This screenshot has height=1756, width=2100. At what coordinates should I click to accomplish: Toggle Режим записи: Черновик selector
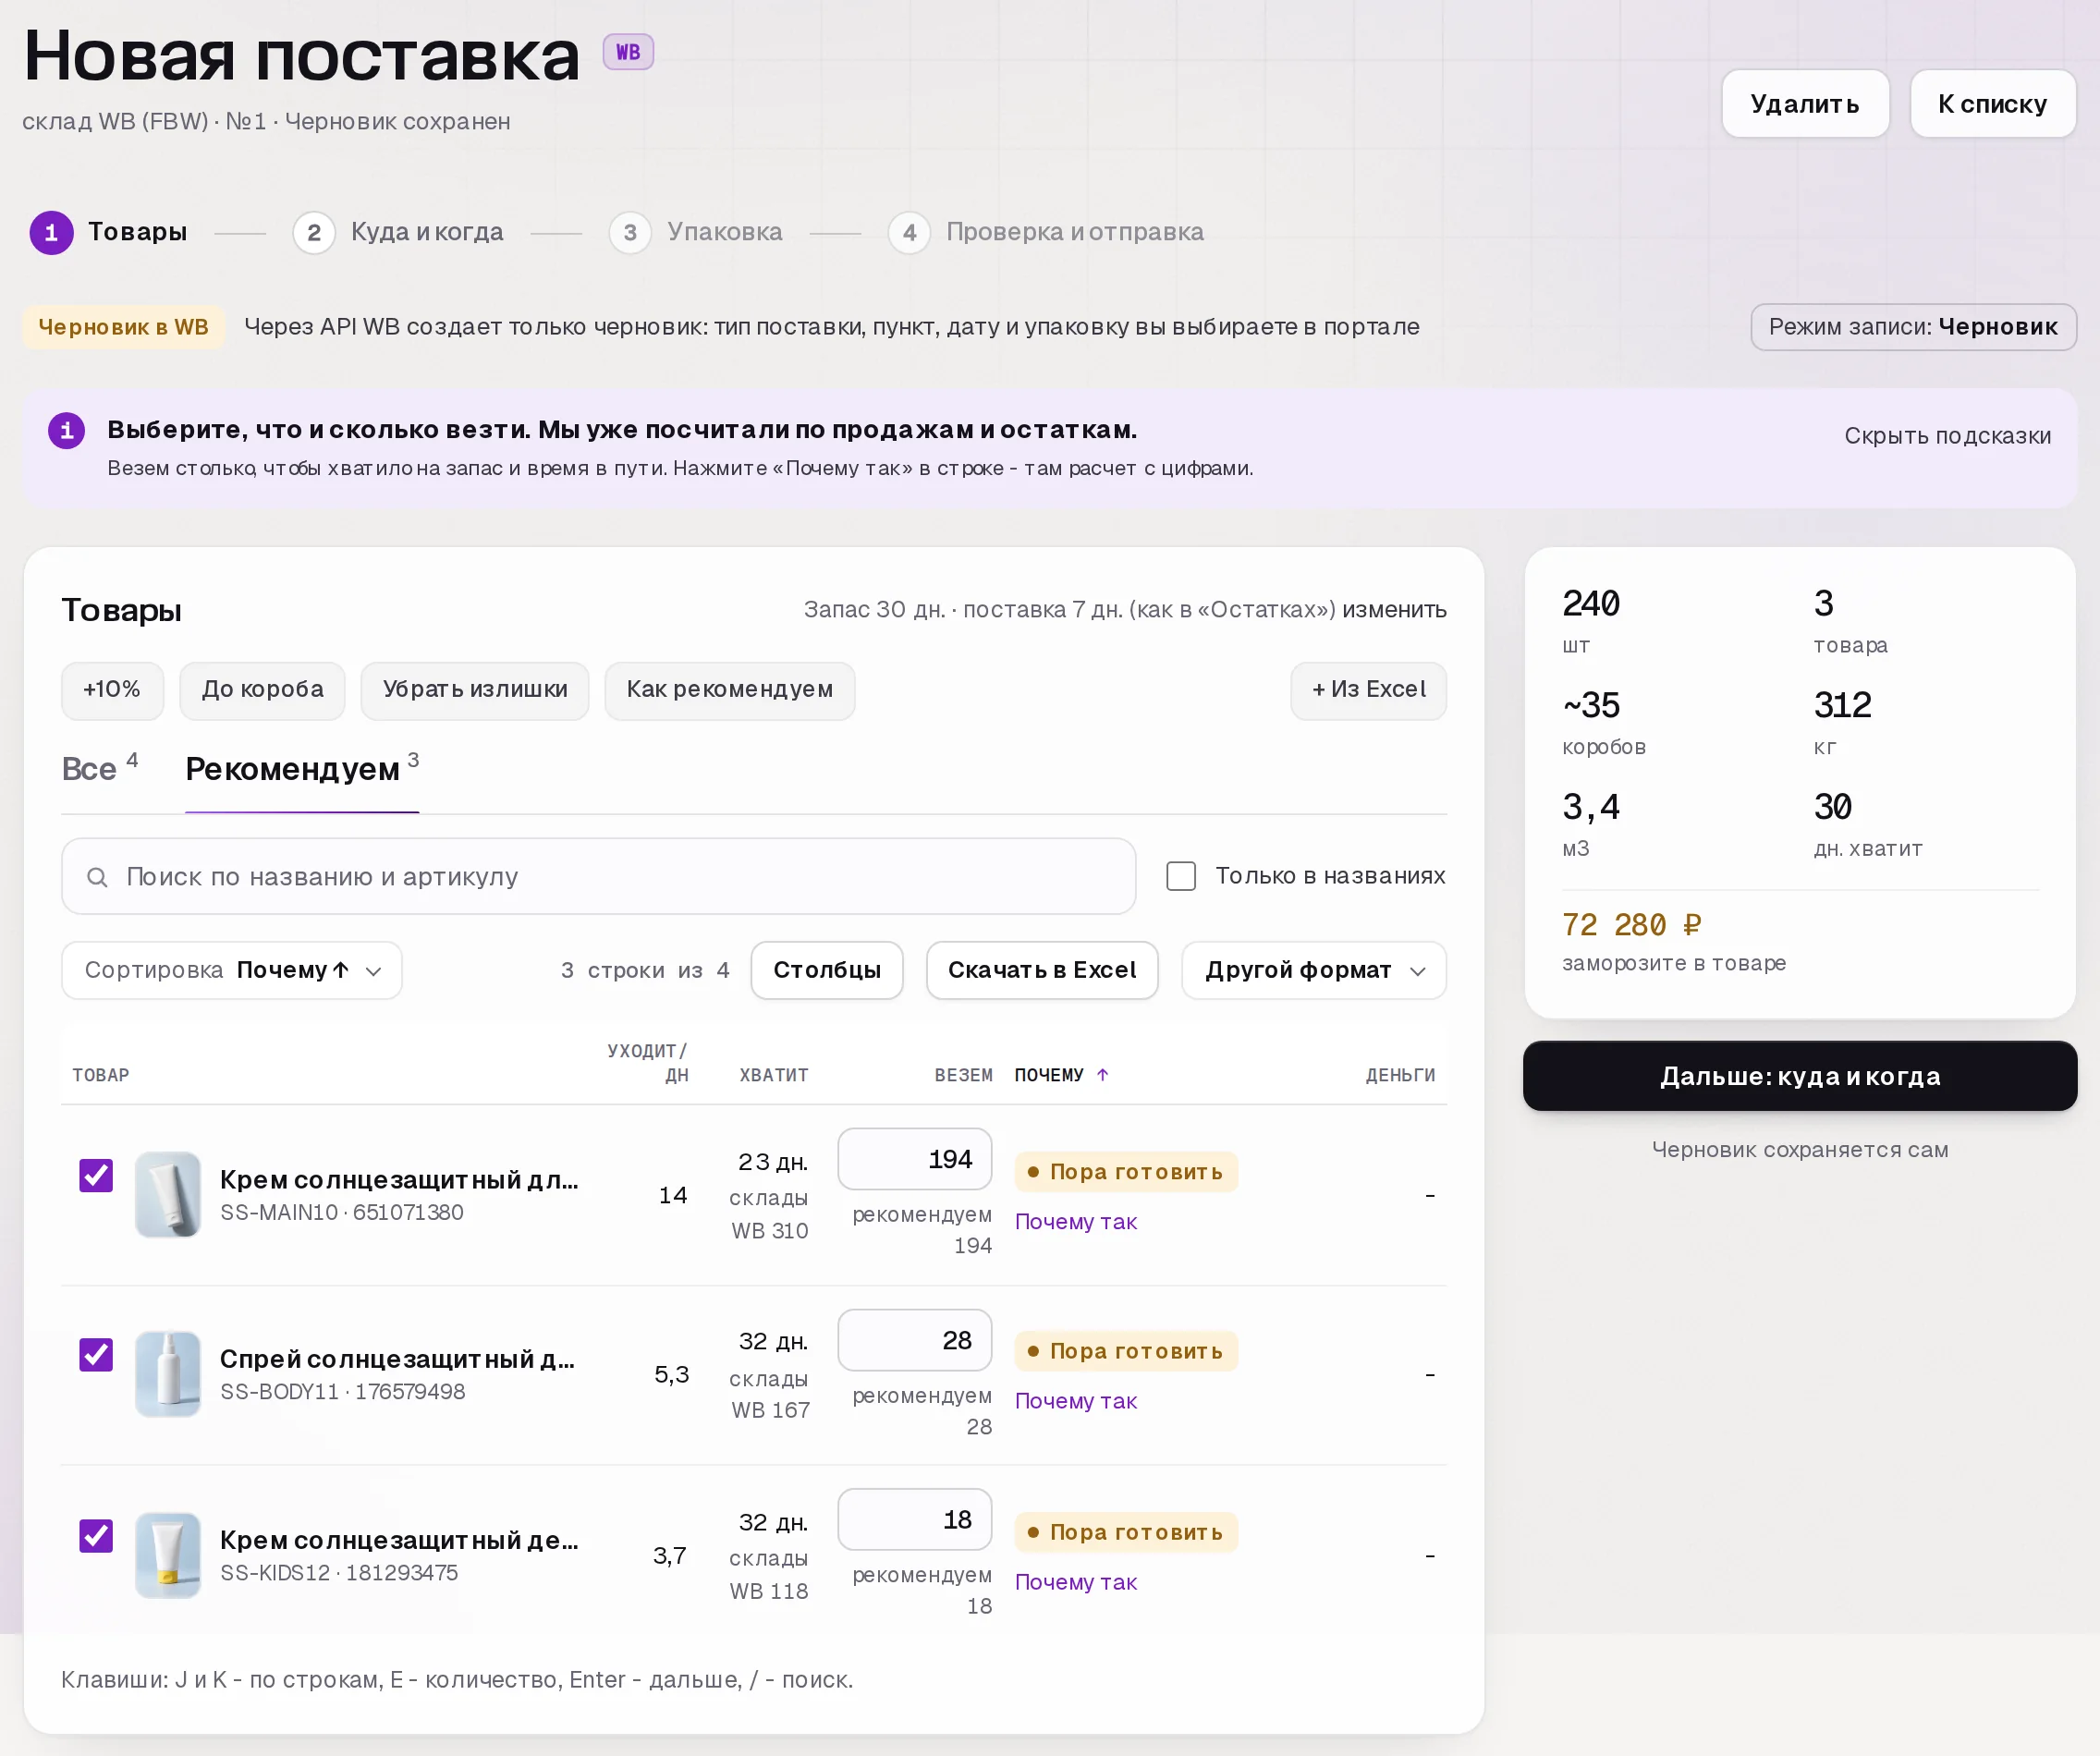[x=1913, y=327]
